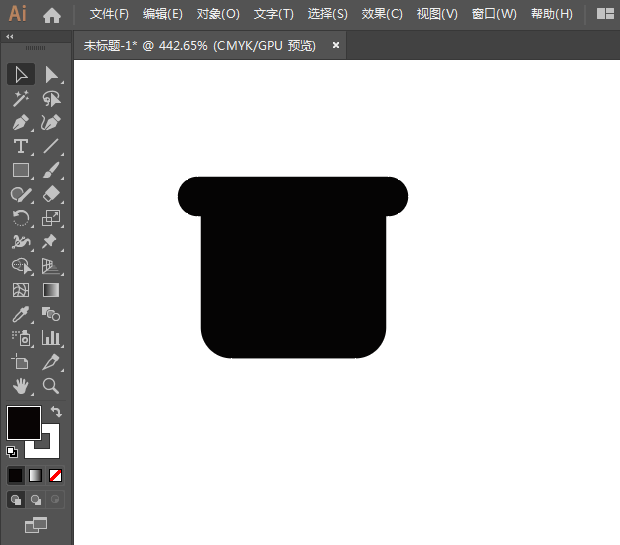Enable Draw Behind mode
The width and height of the screenshot is (620, 545).
click(36, 499)
